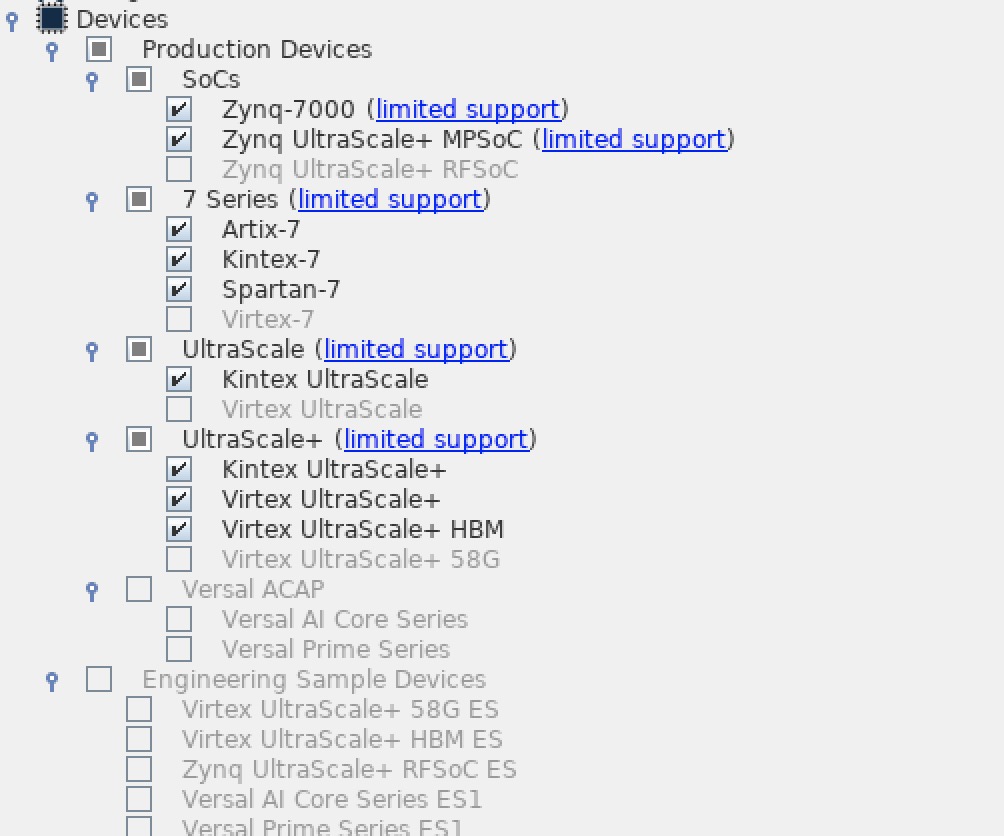Select the Virtex UltraScale+ HBM entry
Viewport: 1004px width, 836px height.
[x=362, y=528]
